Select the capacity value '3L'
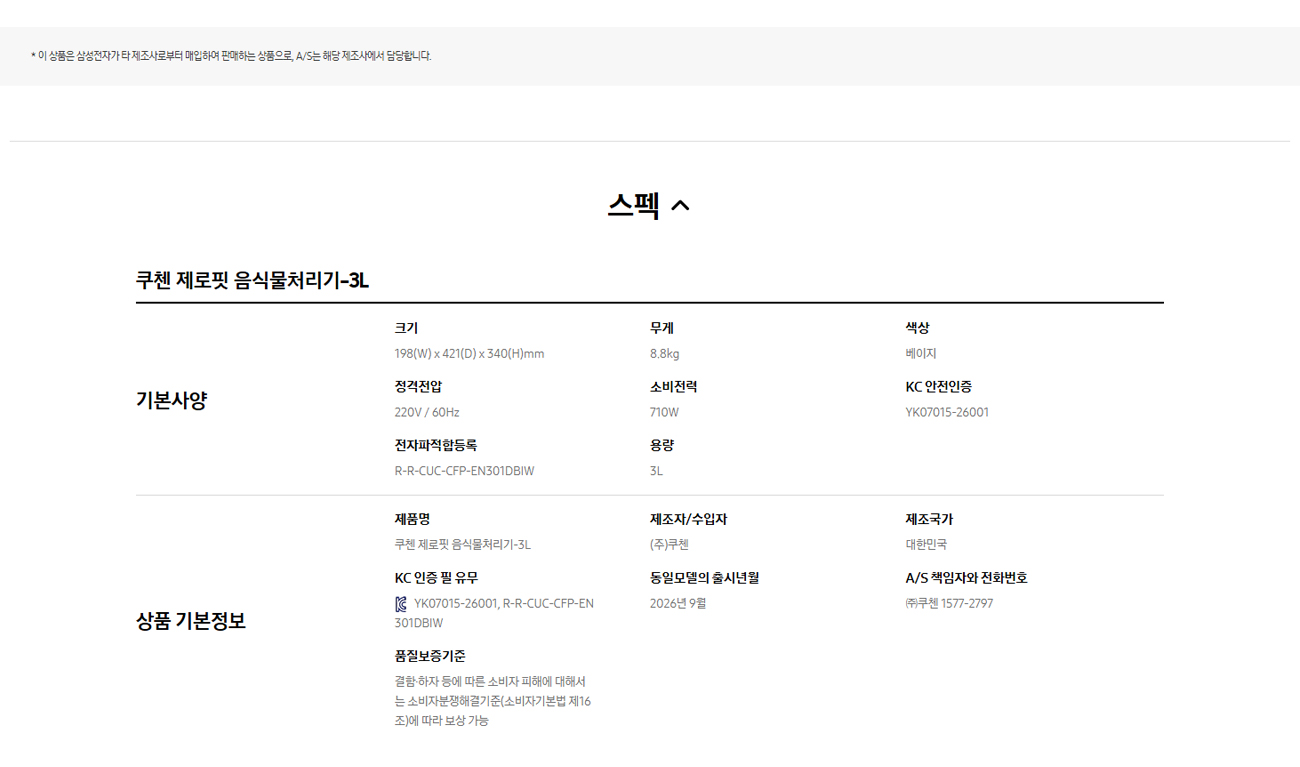1300x767 pixels. pos(656,471)
